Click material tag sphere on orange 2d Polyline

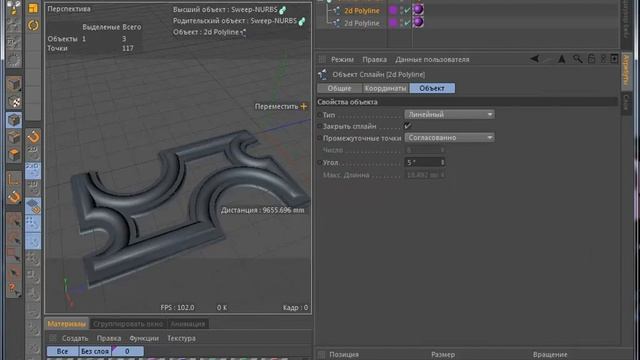tap(418, 10)
